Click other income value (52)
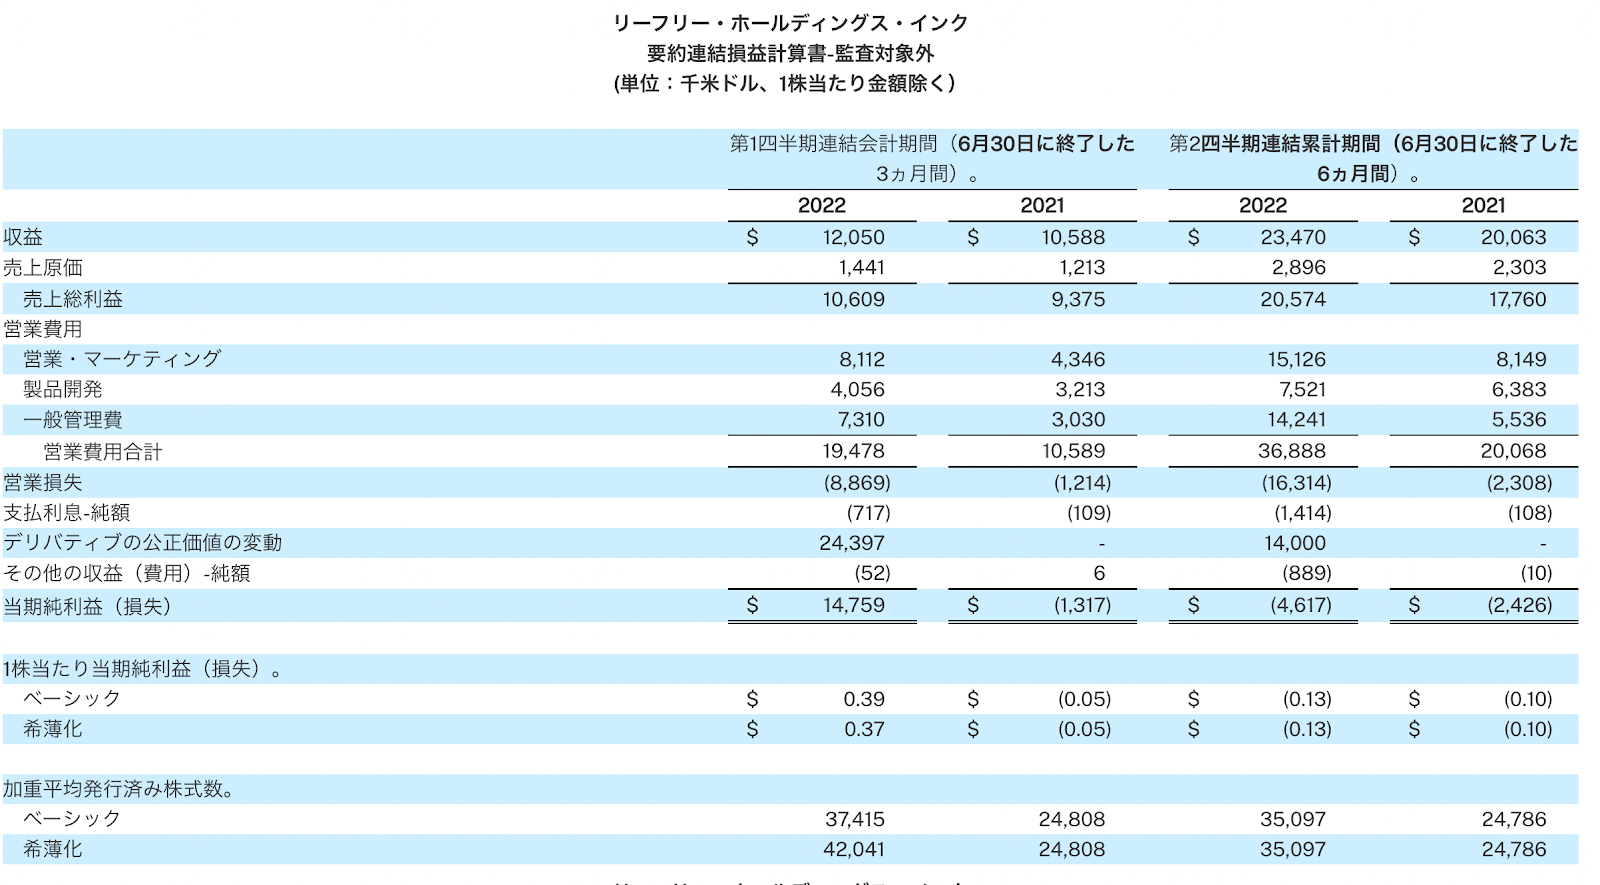Screen dimensions: 1600x885 point(871,573)
